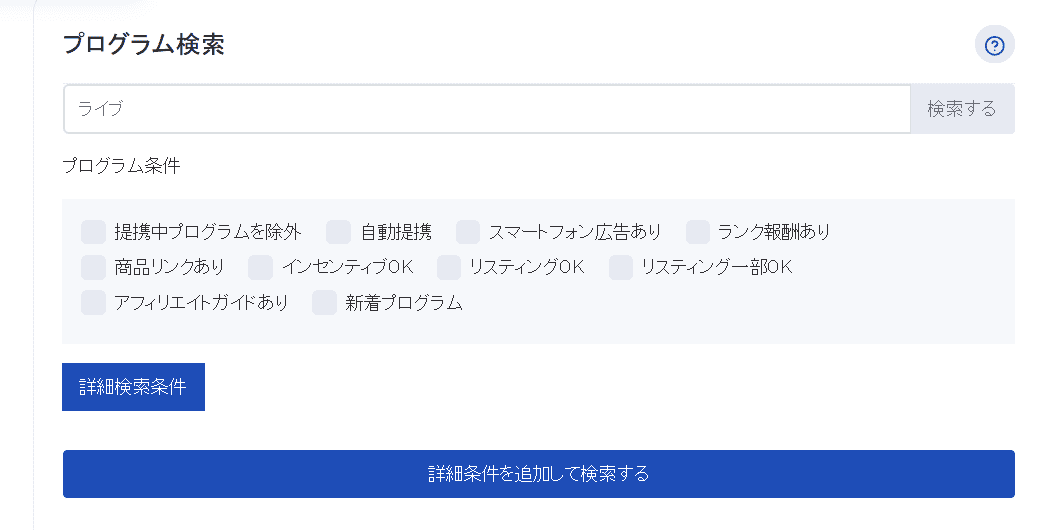Open the help question mark icon

[x=994, y=45]
